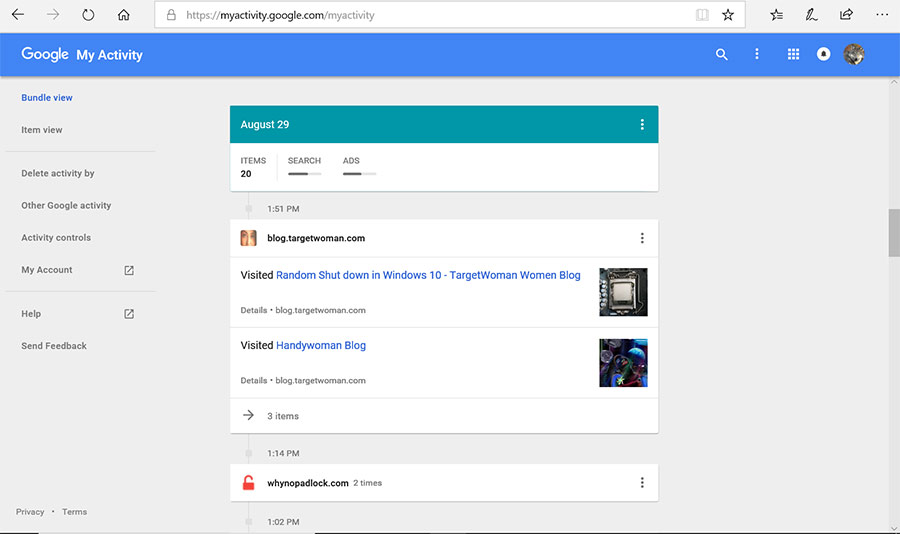Click the 1:02 PM timestamp
The width and height of the screenshot is (900, 534).
(x=283, y=522)
